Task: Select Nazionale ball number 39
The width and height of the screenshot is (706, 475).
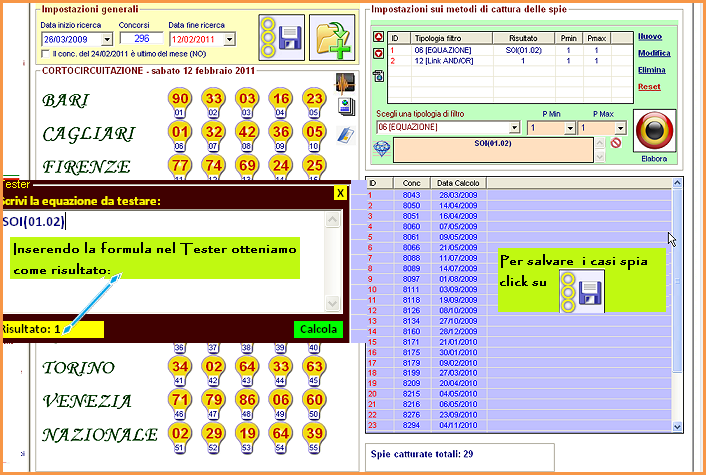Action: pyautogui.click(x=314, y=433)
